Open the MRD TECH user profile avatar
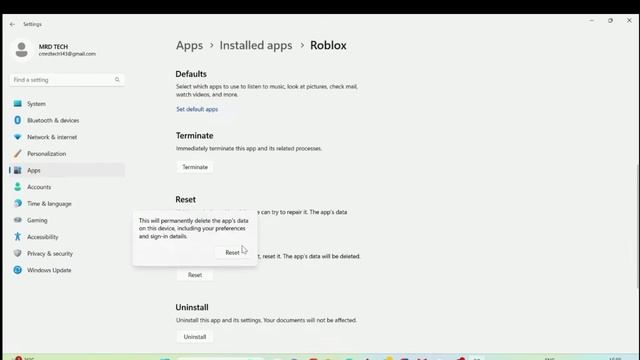 pyautogui.click(x=22, y=50)
